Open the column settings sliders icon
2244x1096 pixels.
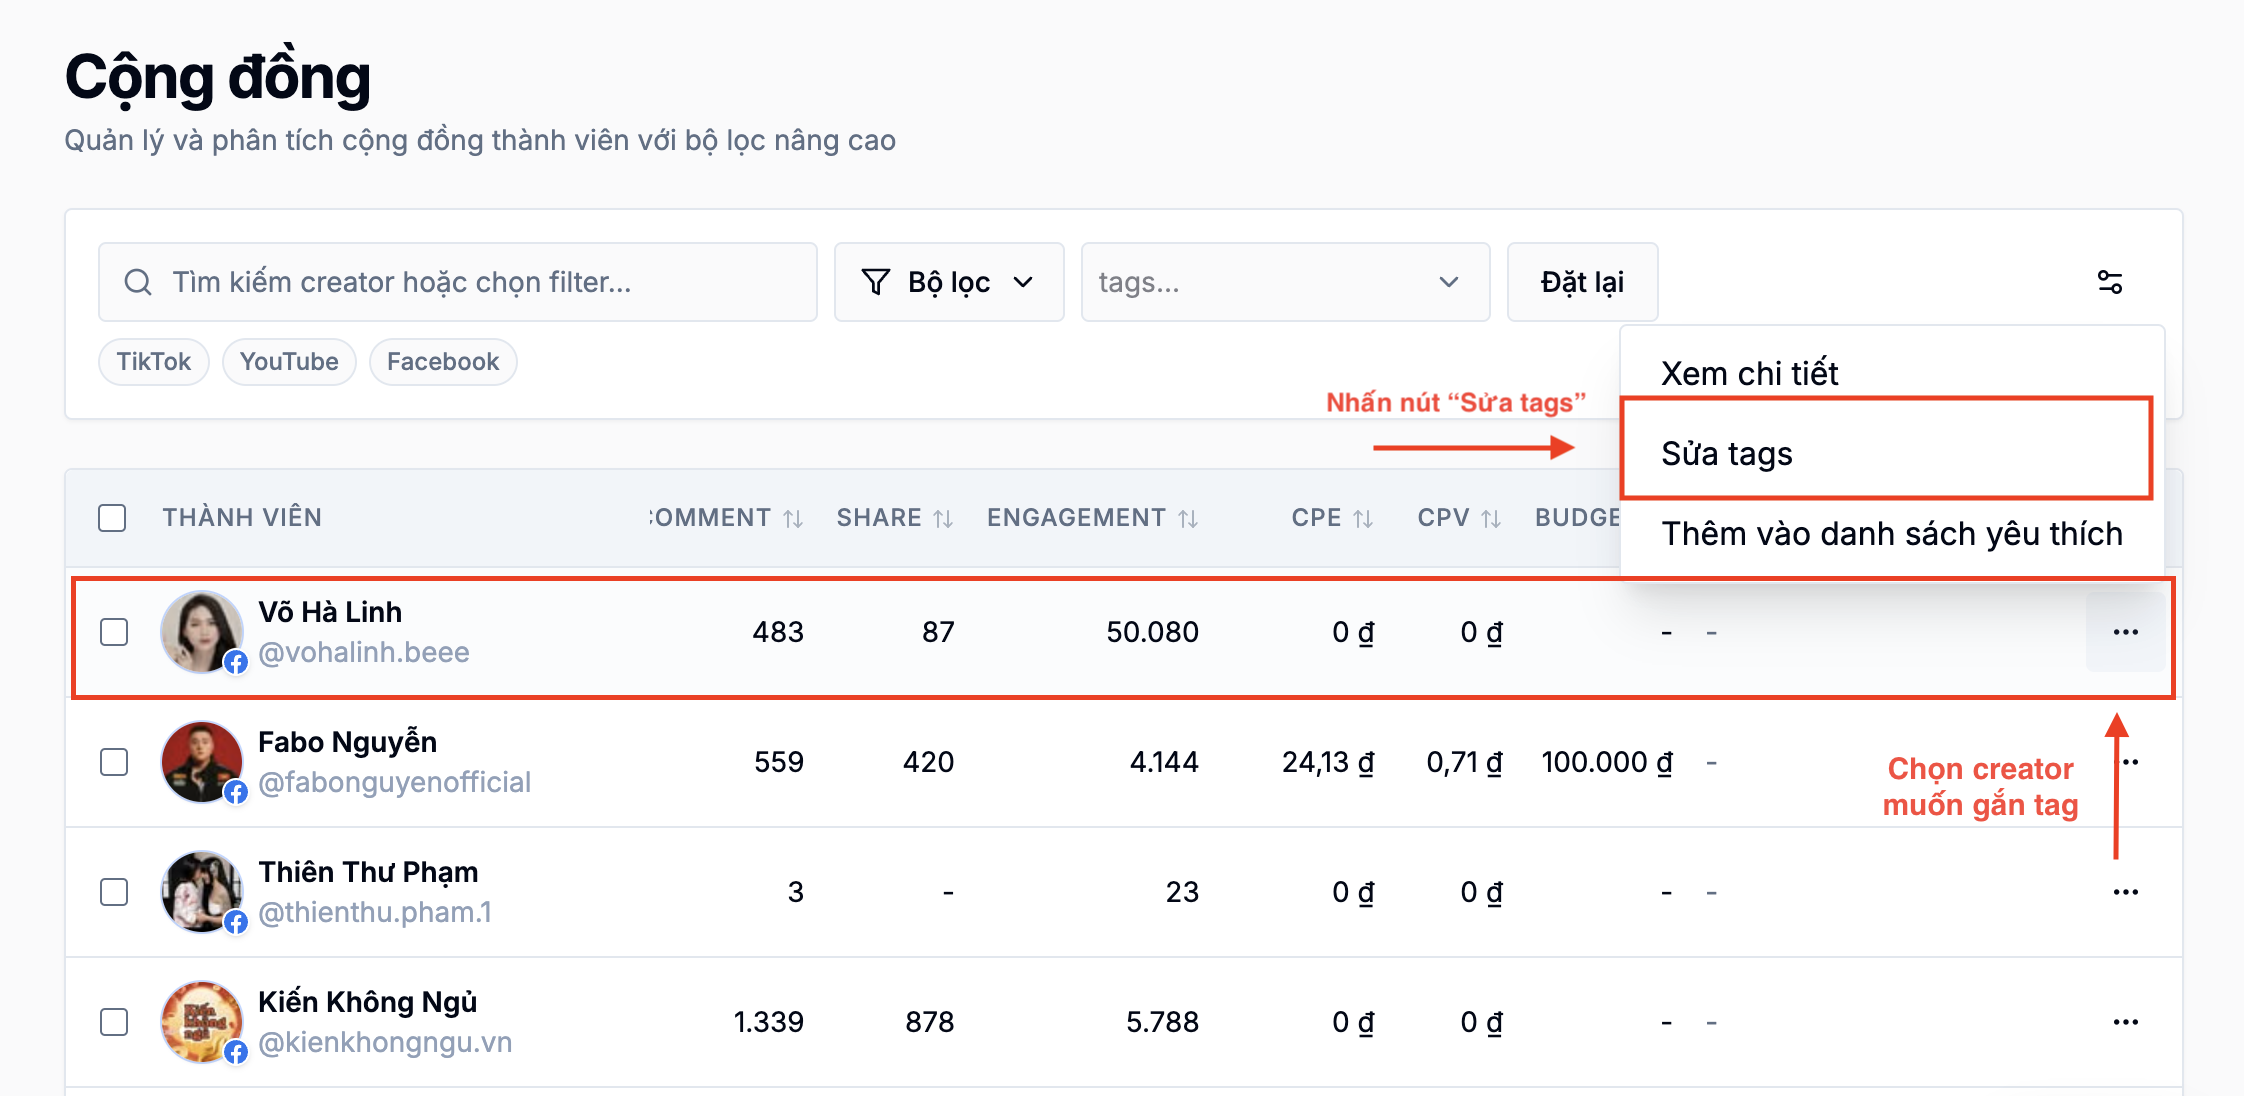point(2110,282)
